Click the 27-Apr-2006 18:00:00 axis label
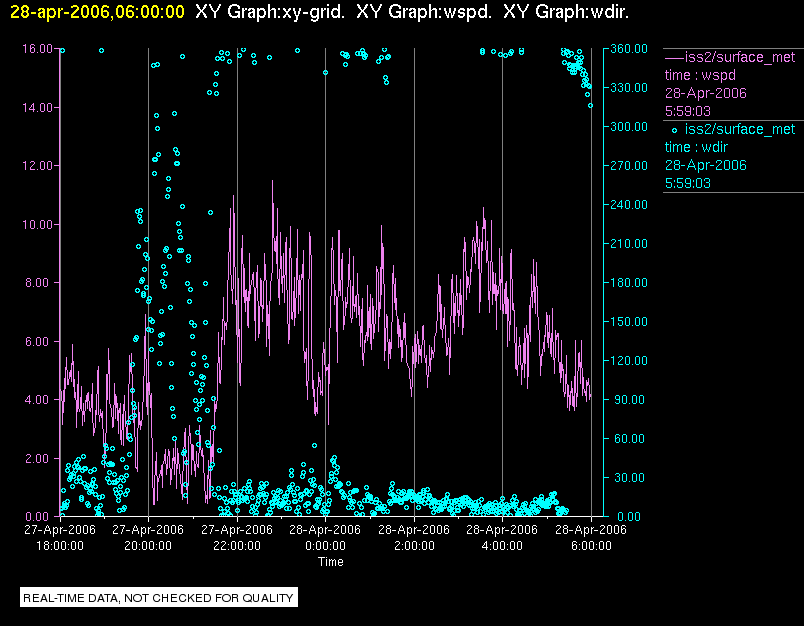 pos(60,537)
